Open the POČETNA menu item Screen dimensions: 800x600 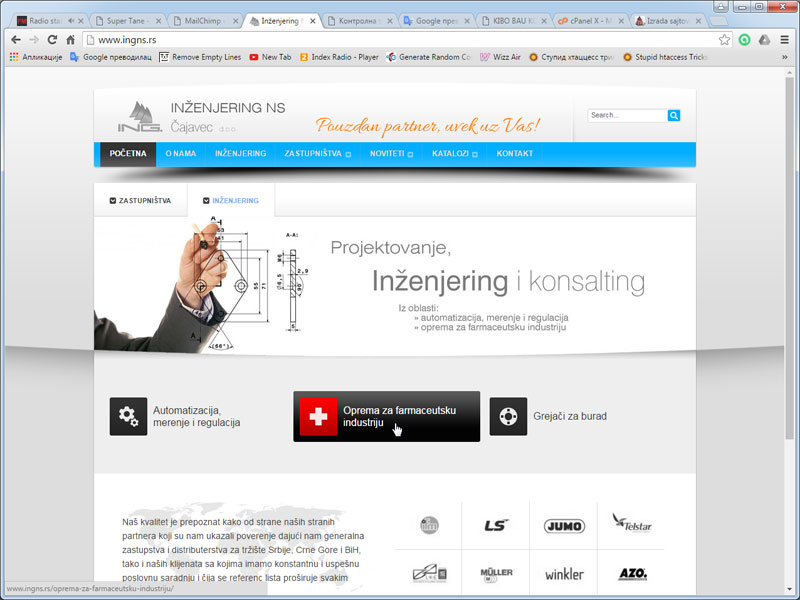click(128, 154)
